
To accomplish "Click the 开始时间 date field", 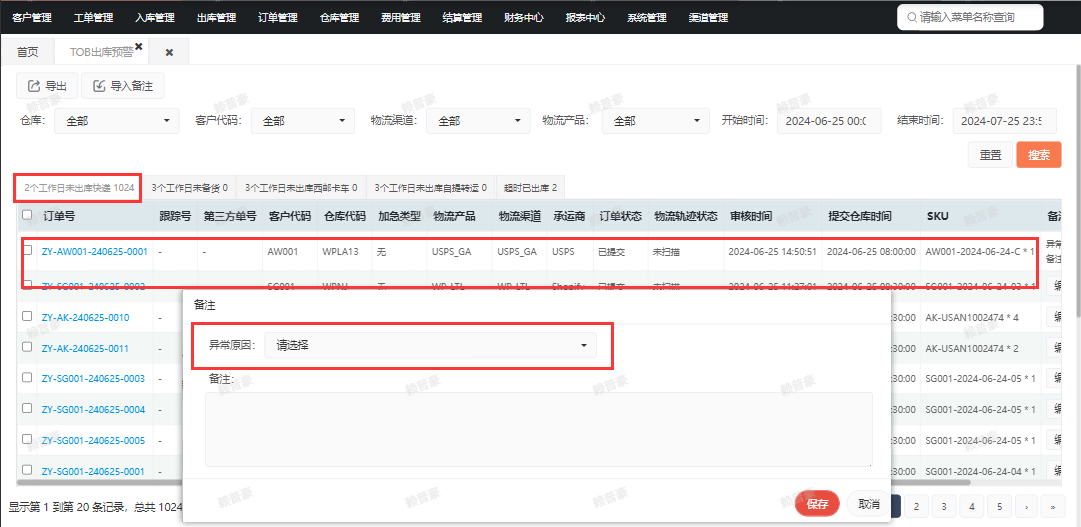I will click(x=831, y=121).
